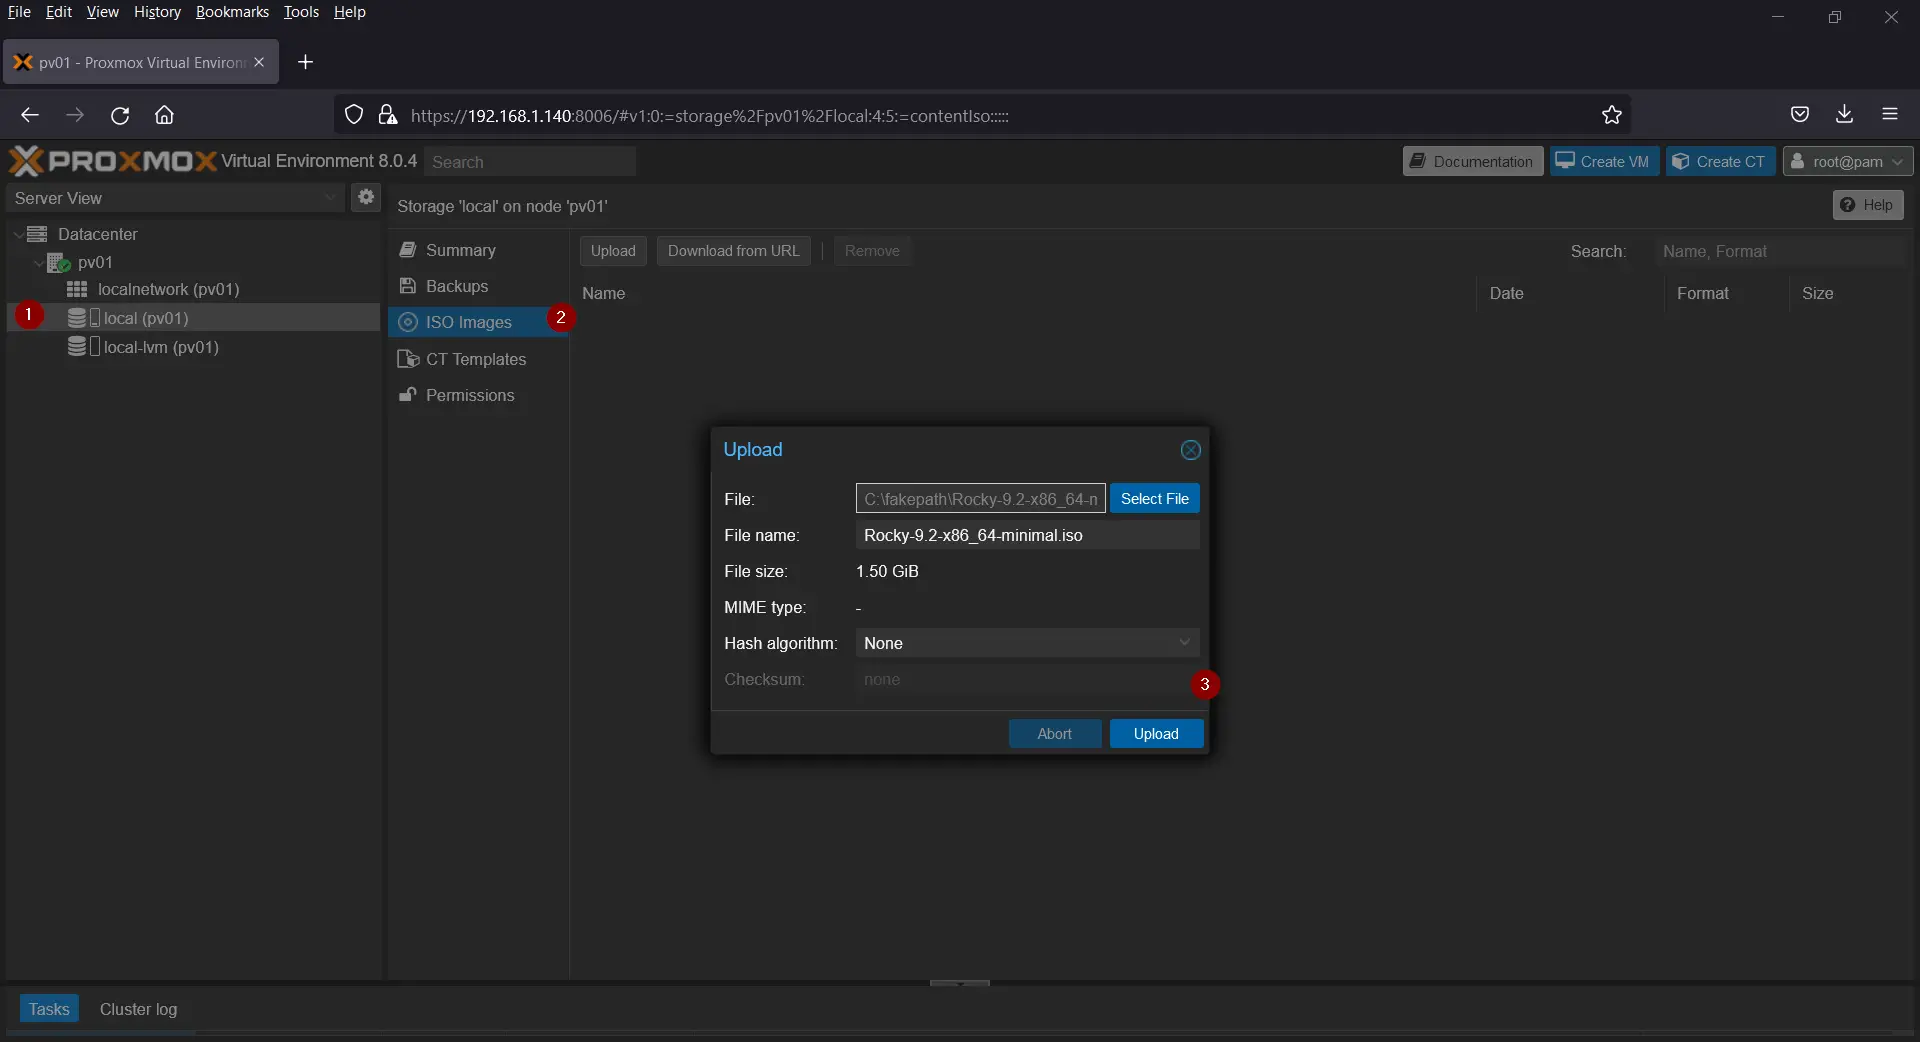Bookmark this page with star icon
Screen dimensions: 1920x1042
click(1611, 115)
